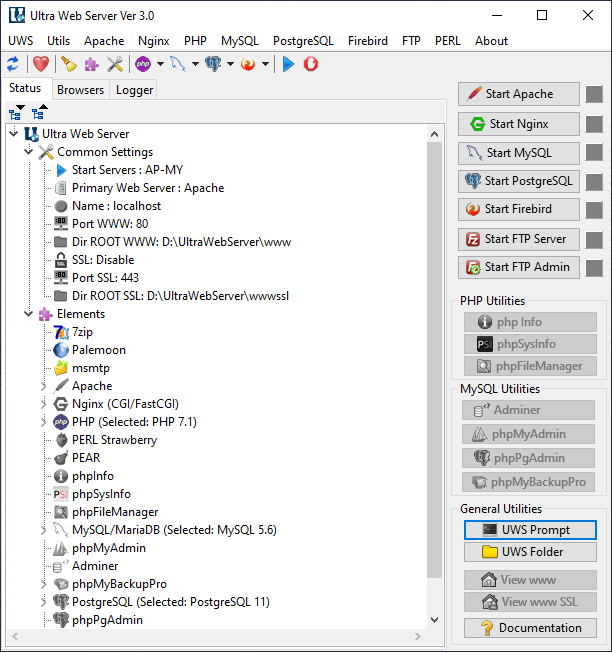
Task: Click the msmtp mail icon
Action: tap(61, 368)
